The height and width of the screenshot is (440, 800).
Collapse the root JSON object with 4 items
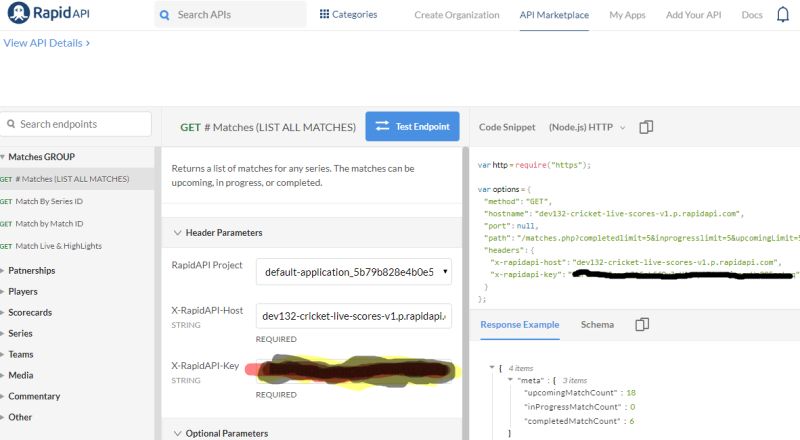(x=492, y=368)
